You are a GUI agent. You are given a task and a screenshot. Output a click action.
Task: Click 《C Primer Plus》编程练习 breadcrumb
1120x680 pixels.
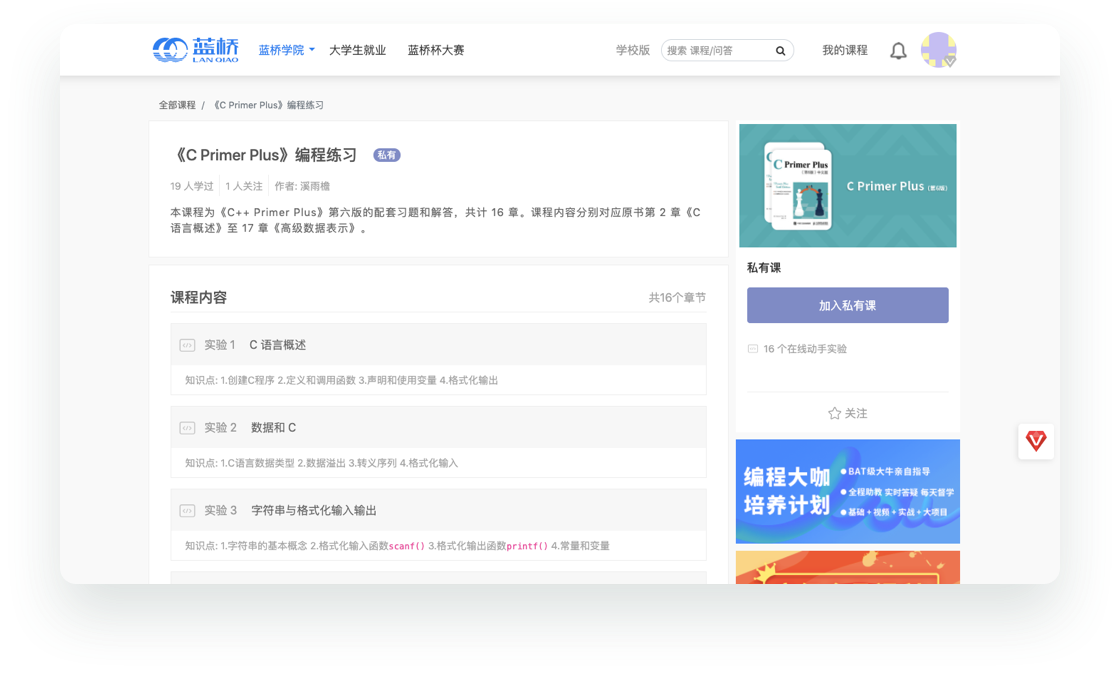pyautogui.click(x=269, y=105)
